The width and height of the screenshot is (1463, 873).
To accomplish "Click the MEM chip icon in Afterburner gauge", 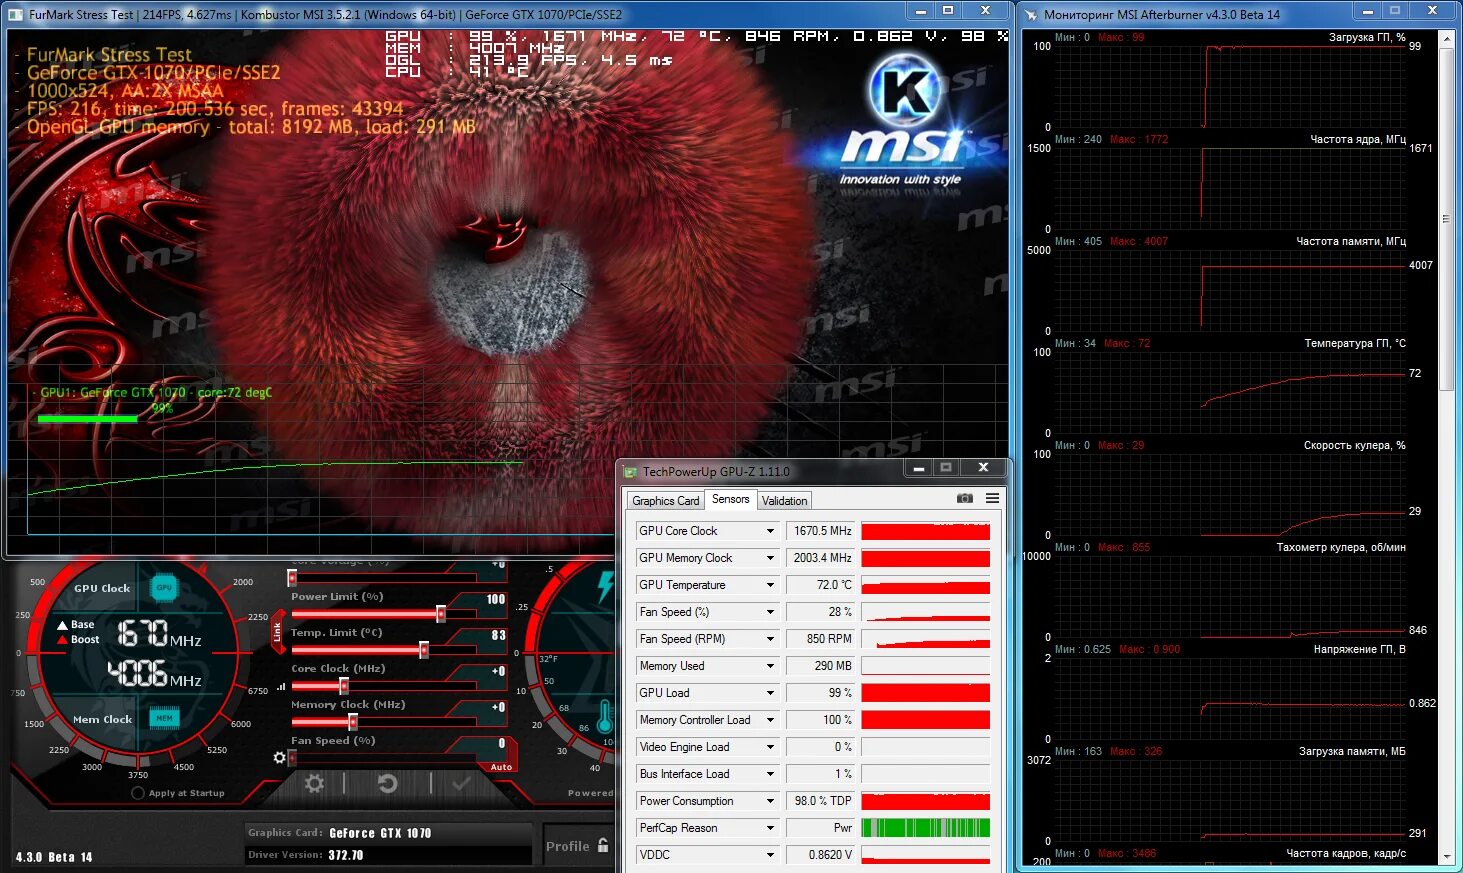I will pos(164,717).
